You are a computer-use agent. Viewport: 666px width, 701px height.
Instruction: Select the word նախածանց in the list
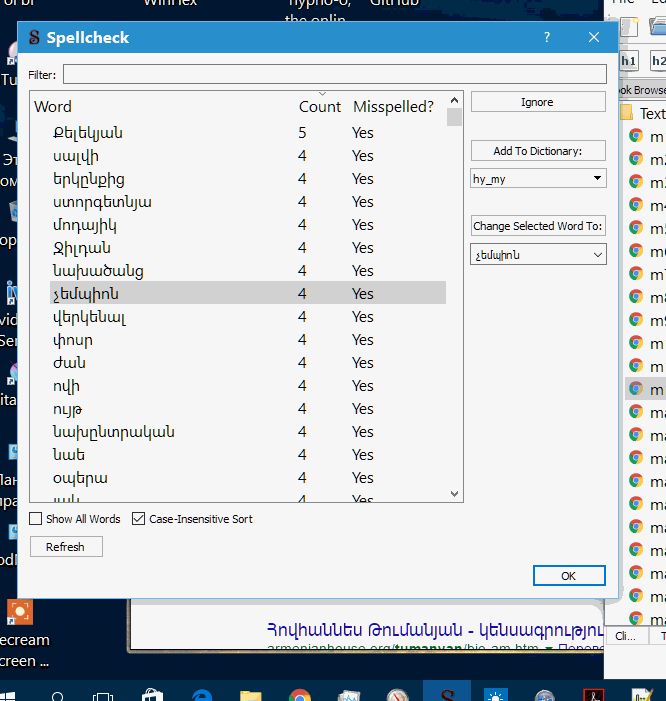[x=98, y=271]
